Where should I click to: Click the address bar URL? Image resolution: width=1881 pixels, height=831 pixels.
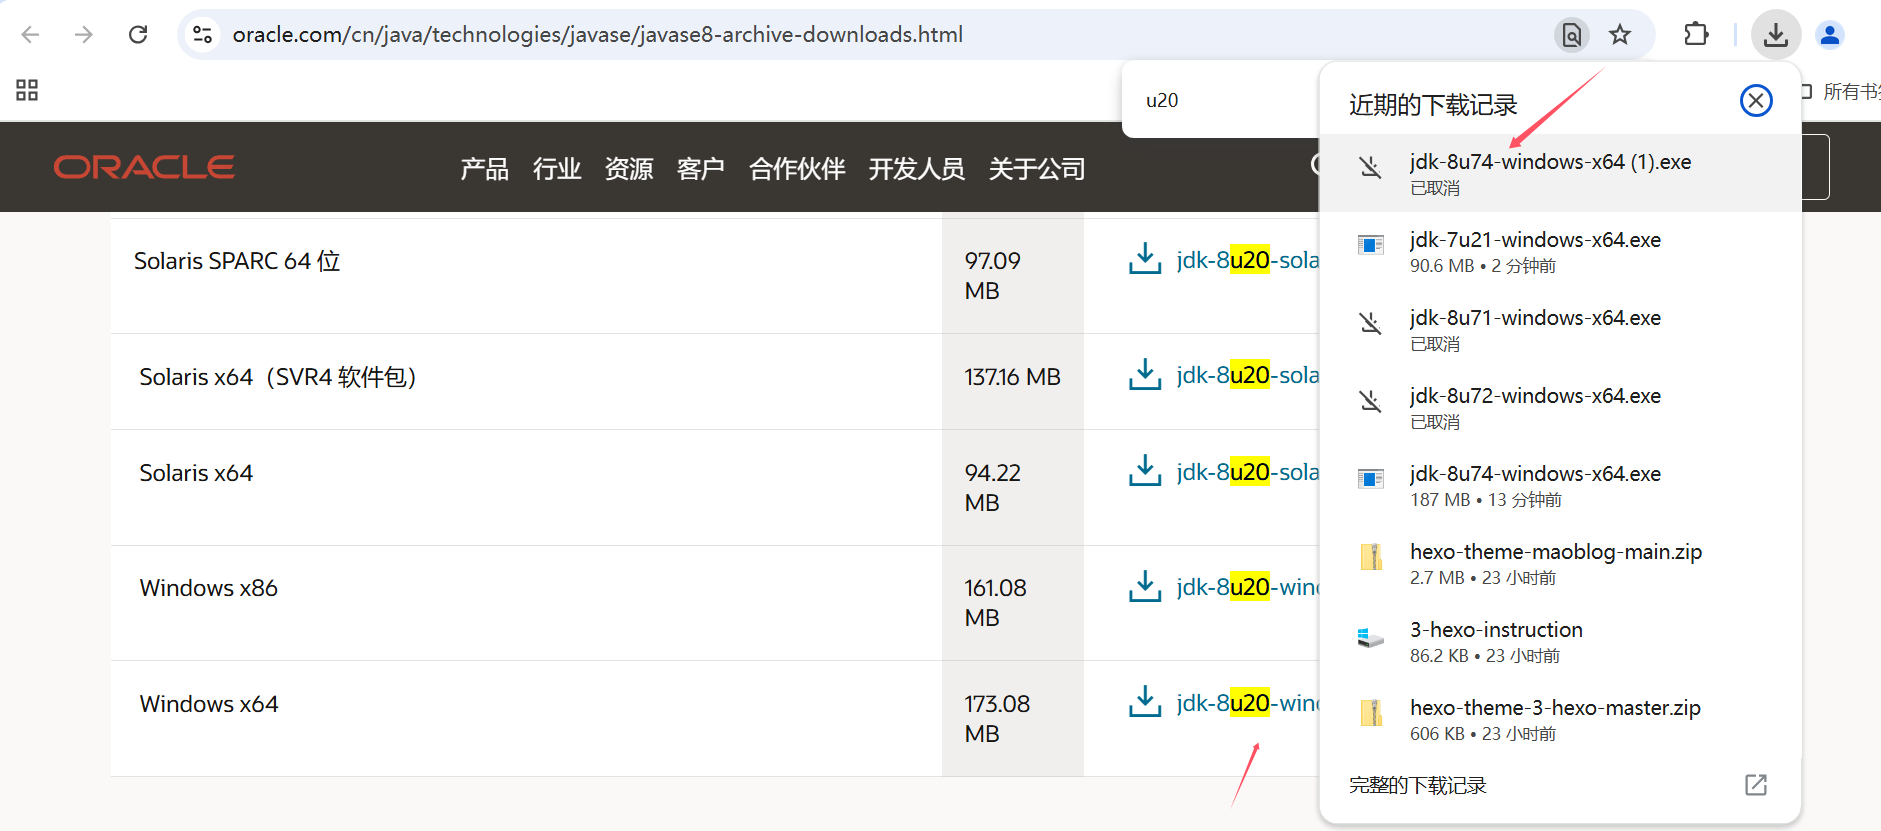[597, 35]
